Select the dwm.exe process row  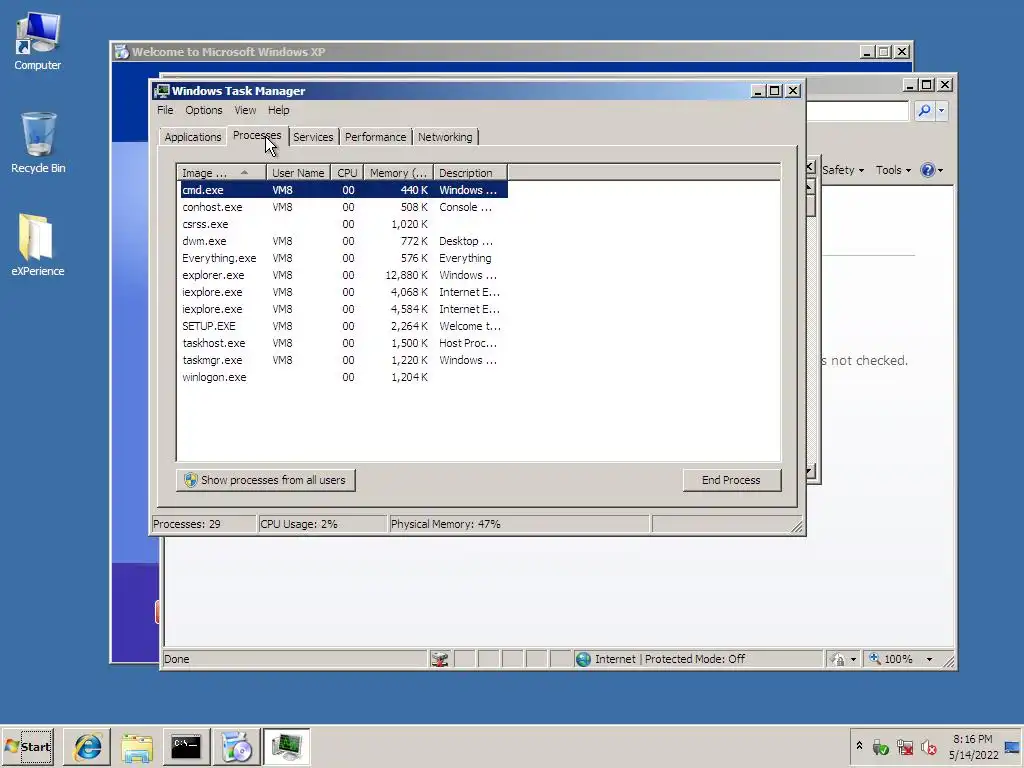[344, 241]
